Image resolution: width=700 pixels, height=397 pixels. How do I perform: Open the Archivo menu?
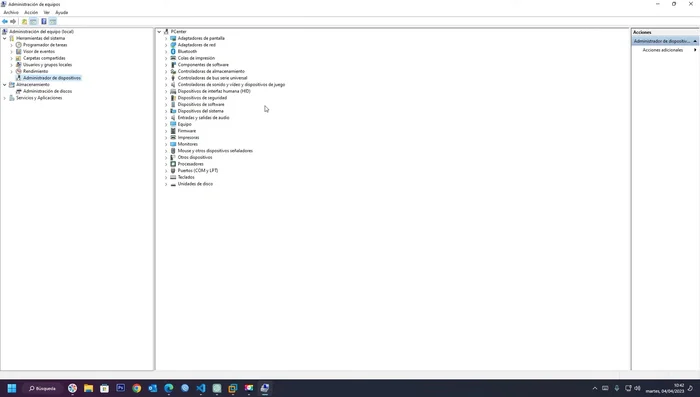(x=11, y=13)
